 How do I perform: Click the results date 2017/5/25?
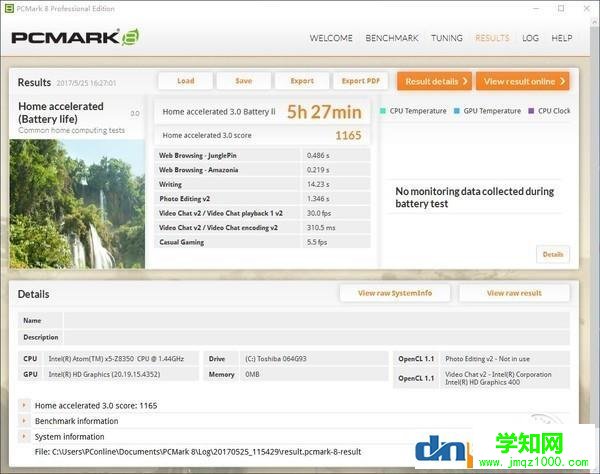click(x=86, y=83)
